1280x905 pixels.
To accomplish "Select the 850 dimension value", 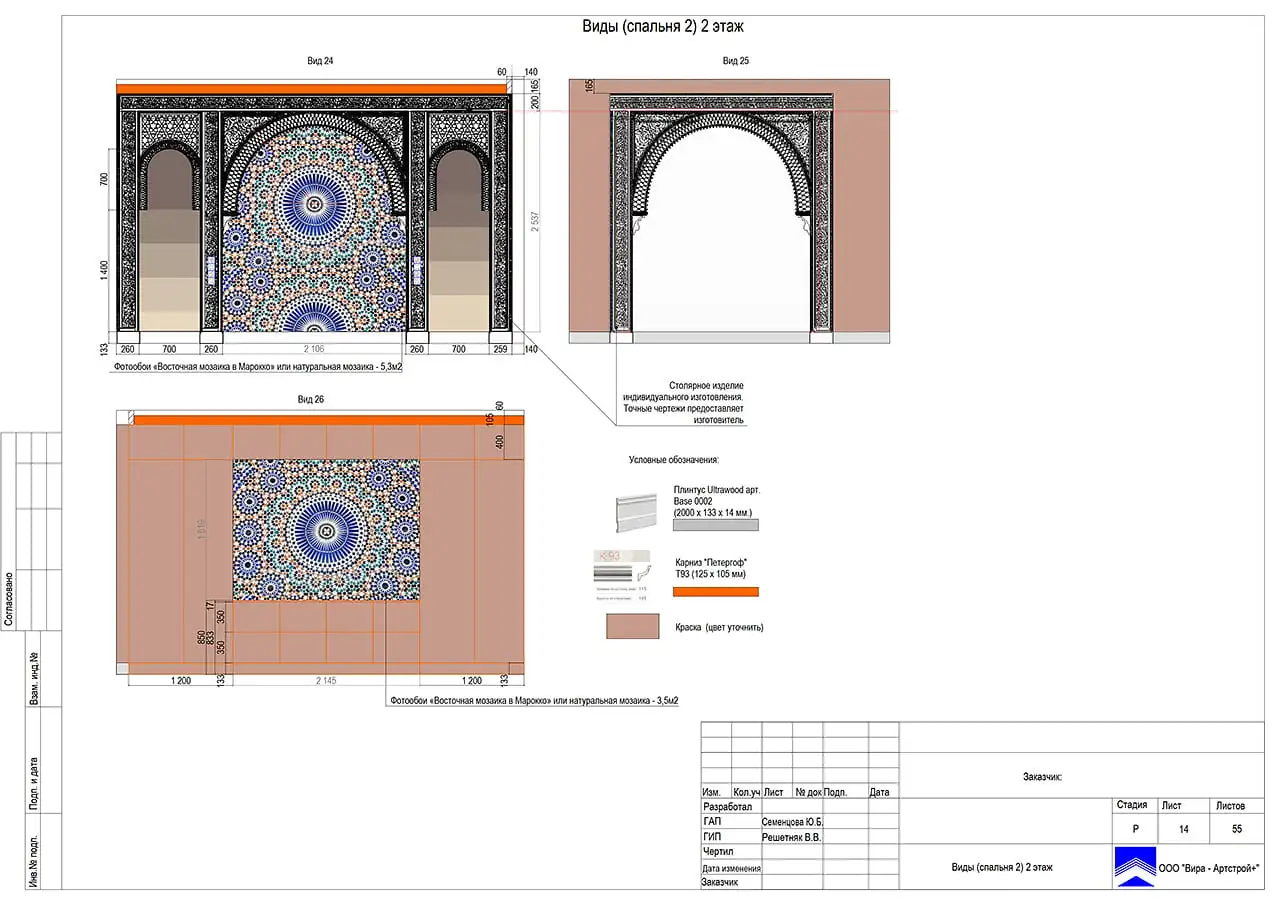I will point(202,636).
